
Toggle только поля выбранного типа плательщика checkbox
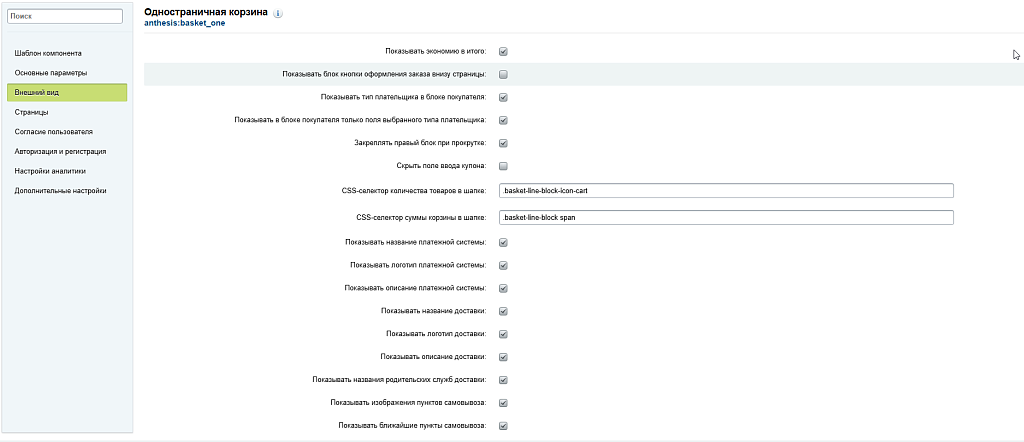coord(504,120)
